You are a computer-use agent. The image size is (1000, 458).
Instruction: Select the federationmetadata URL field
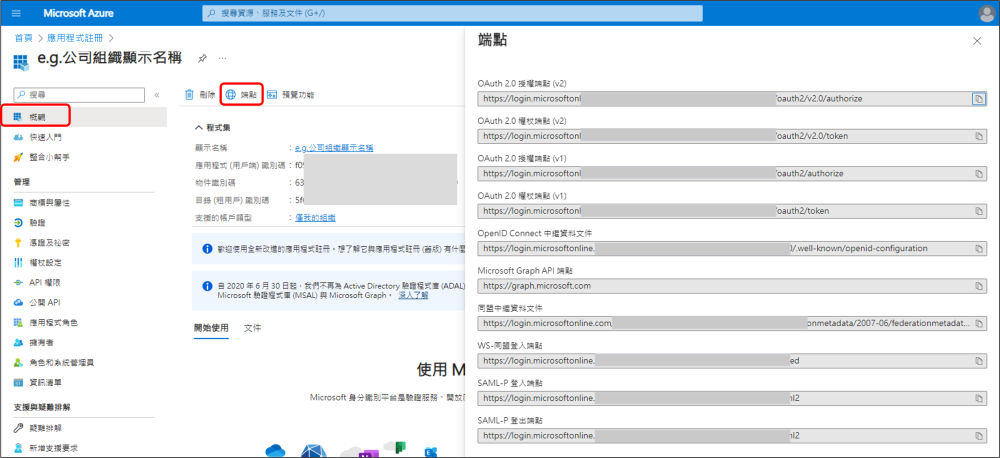point(732,323)
